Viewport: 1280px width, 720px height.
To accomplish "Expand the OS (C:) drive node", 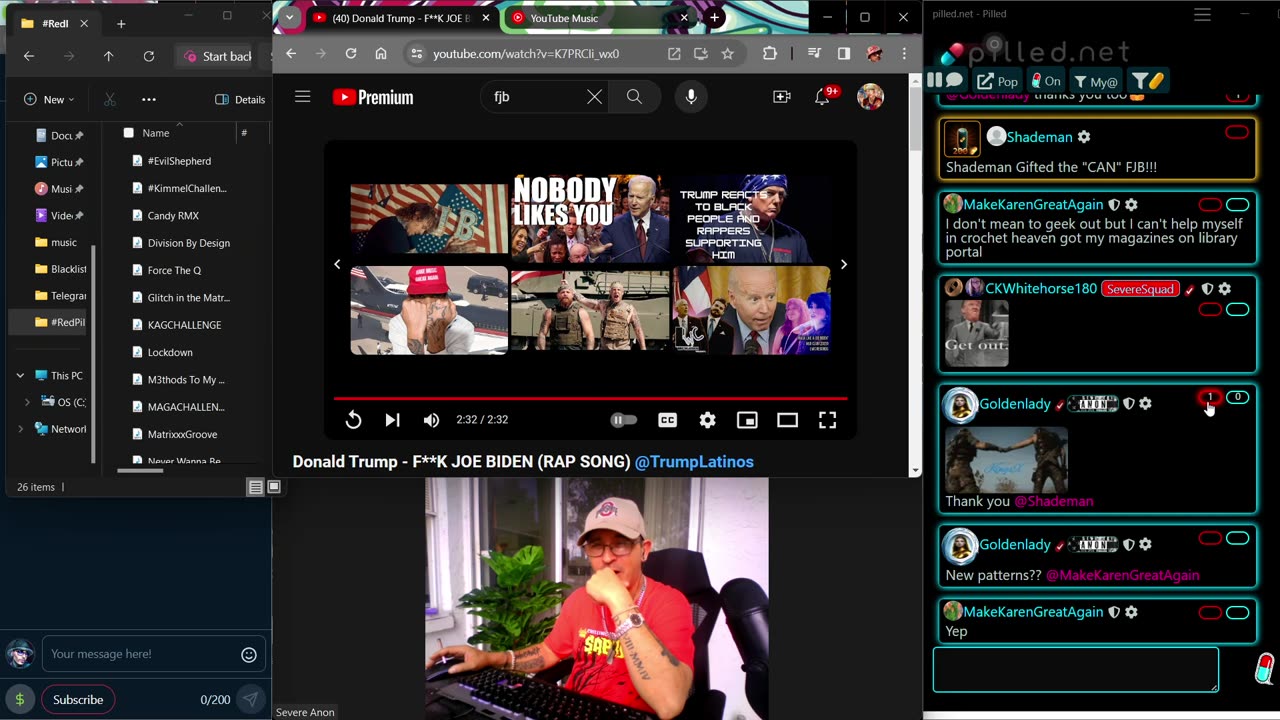I will pos(27,402).
